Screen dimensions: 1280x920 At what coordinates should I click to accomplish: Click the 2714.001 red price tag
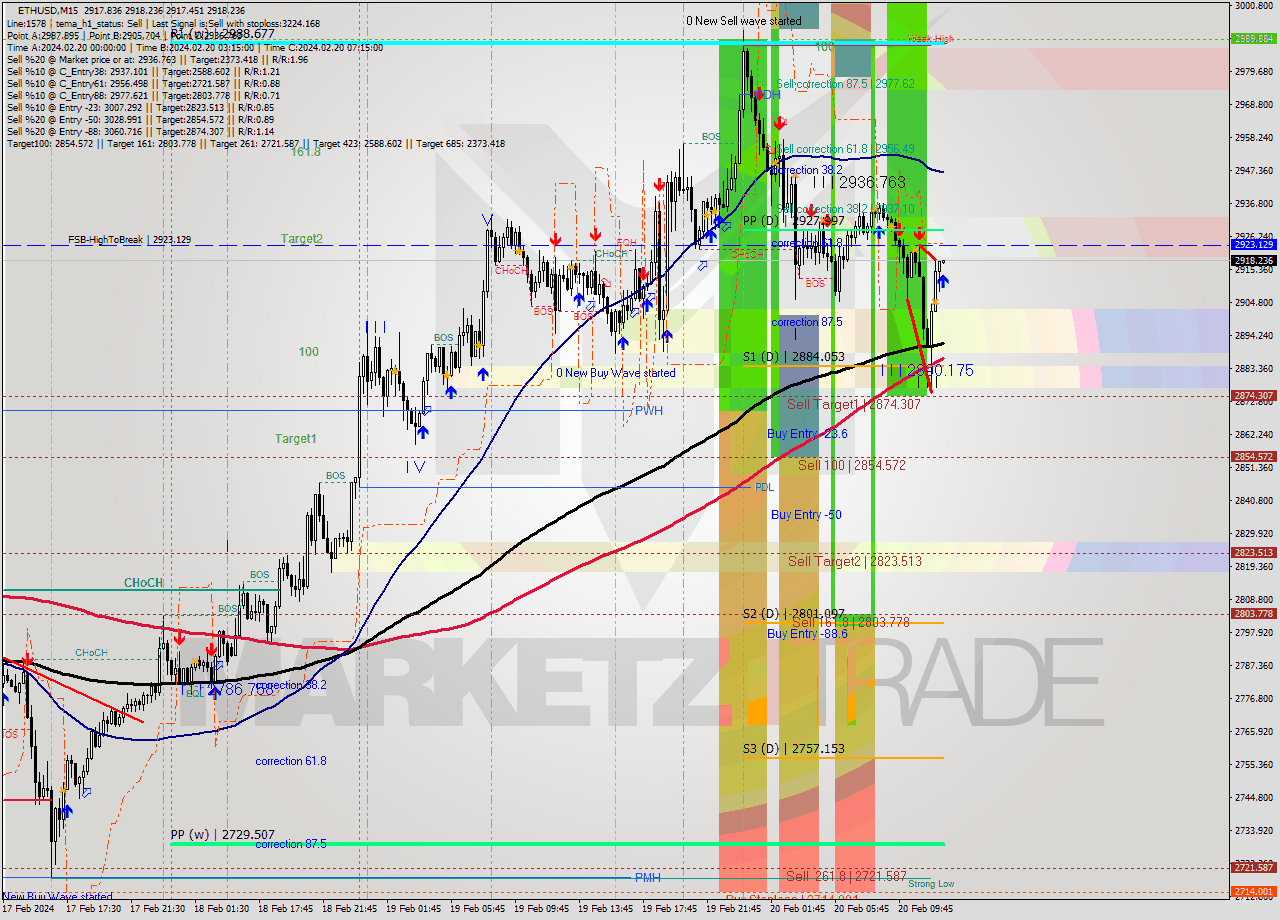(1253, 891)
